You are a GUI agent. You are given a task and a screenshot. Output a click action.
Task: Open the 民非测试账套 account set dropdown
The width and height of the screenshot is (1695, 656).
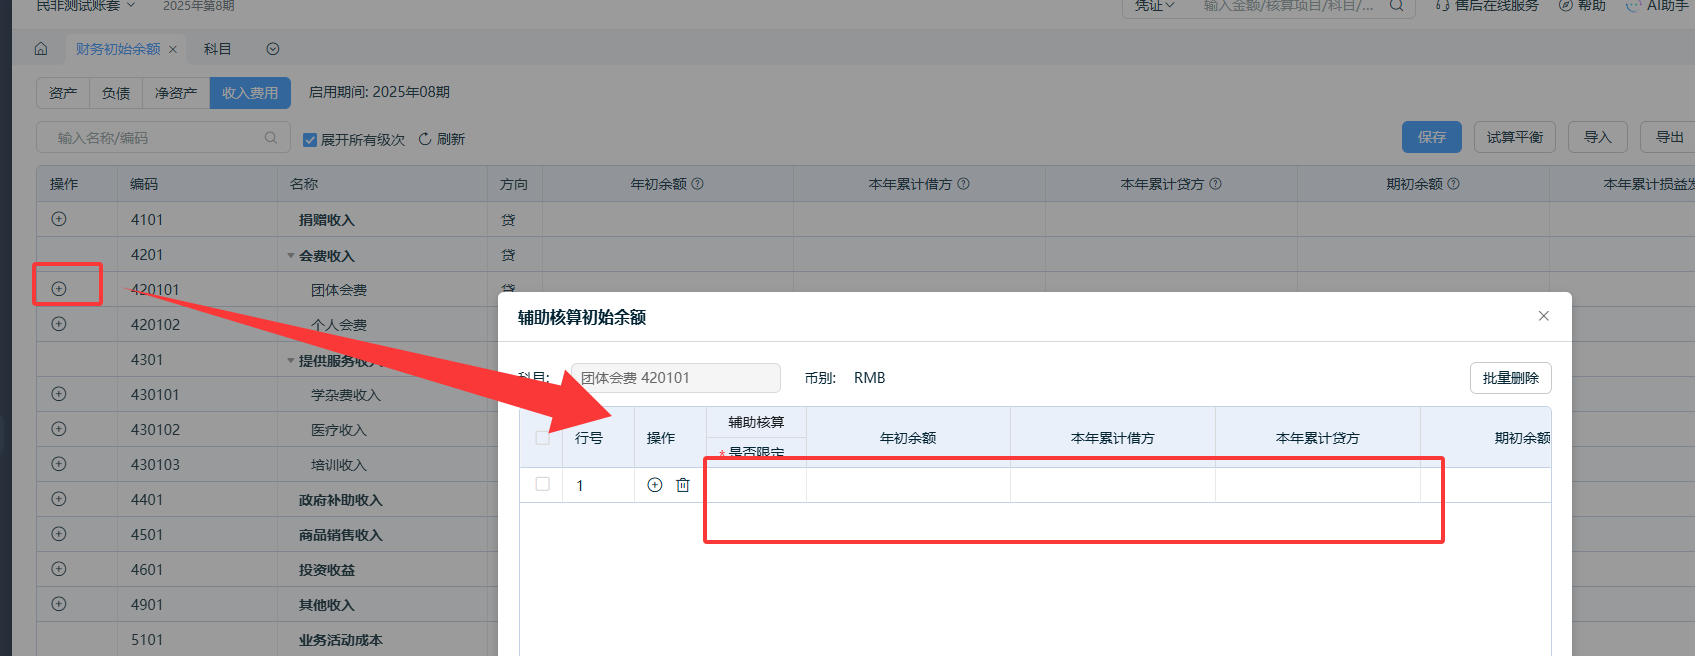(86, 6)
